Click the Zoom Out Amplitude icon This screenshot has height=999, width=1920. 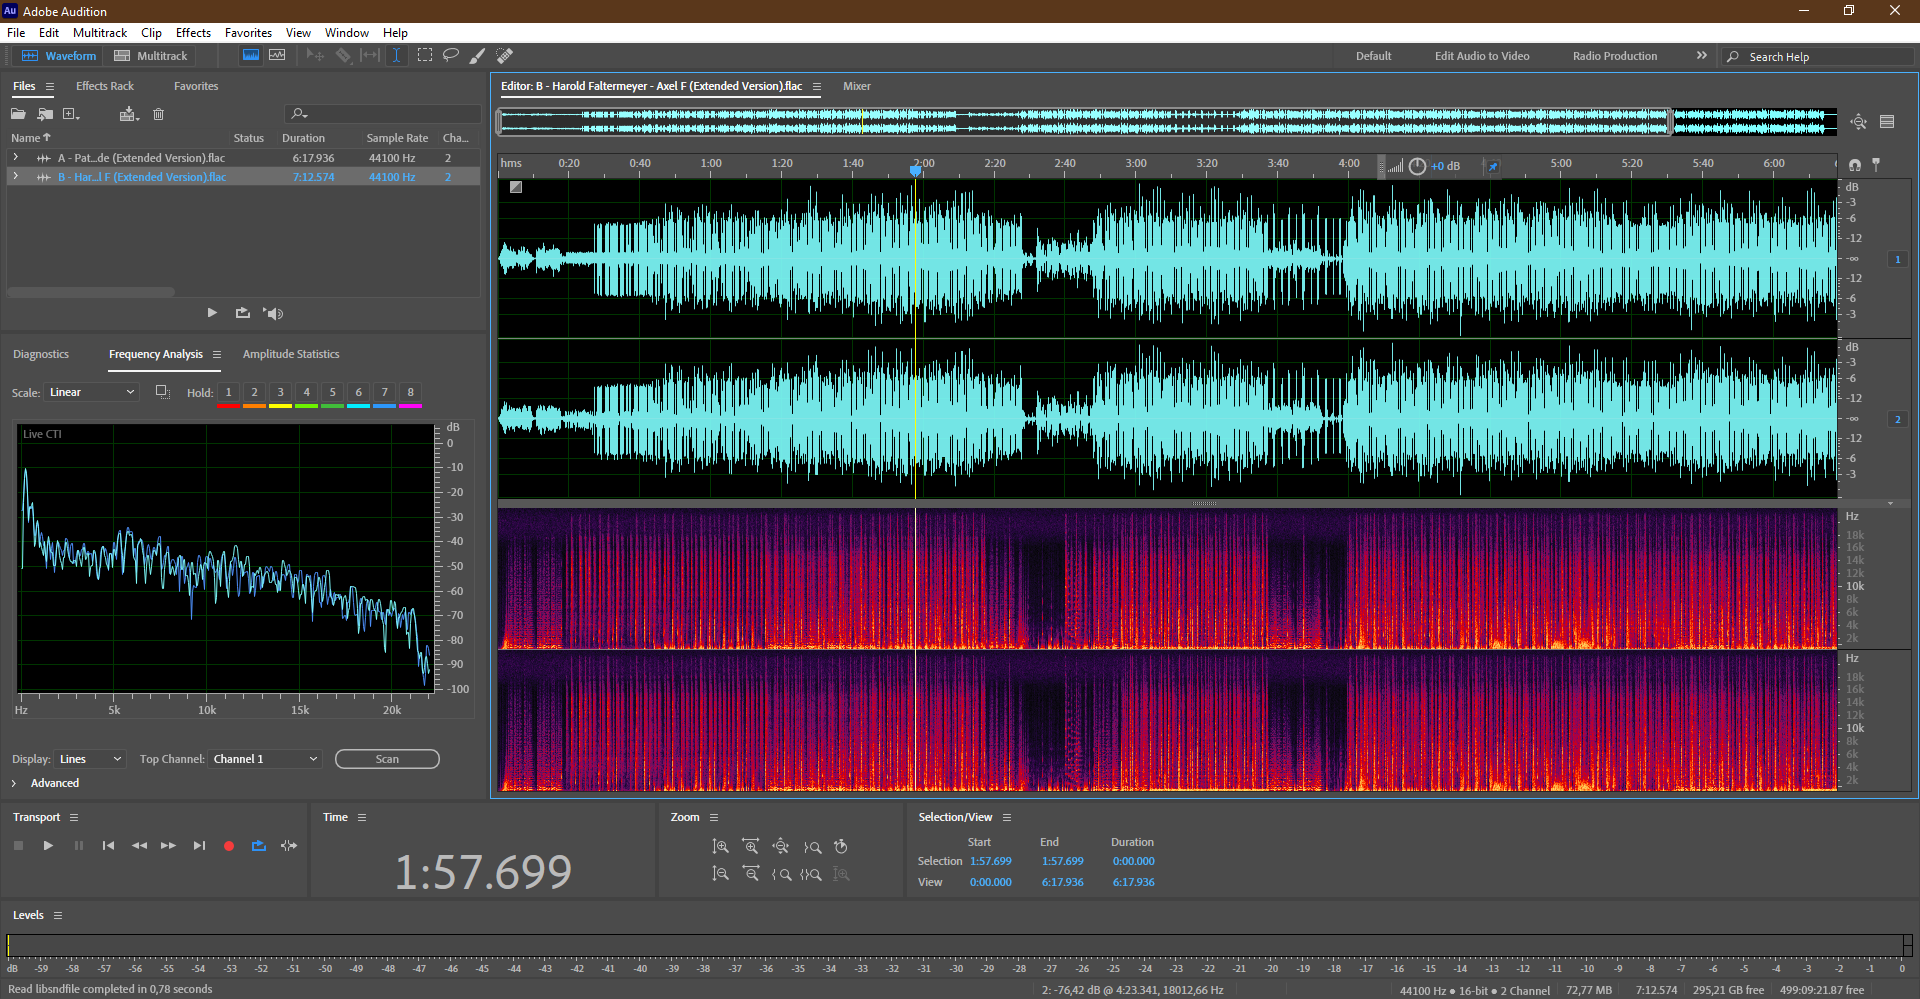[720, 873]
